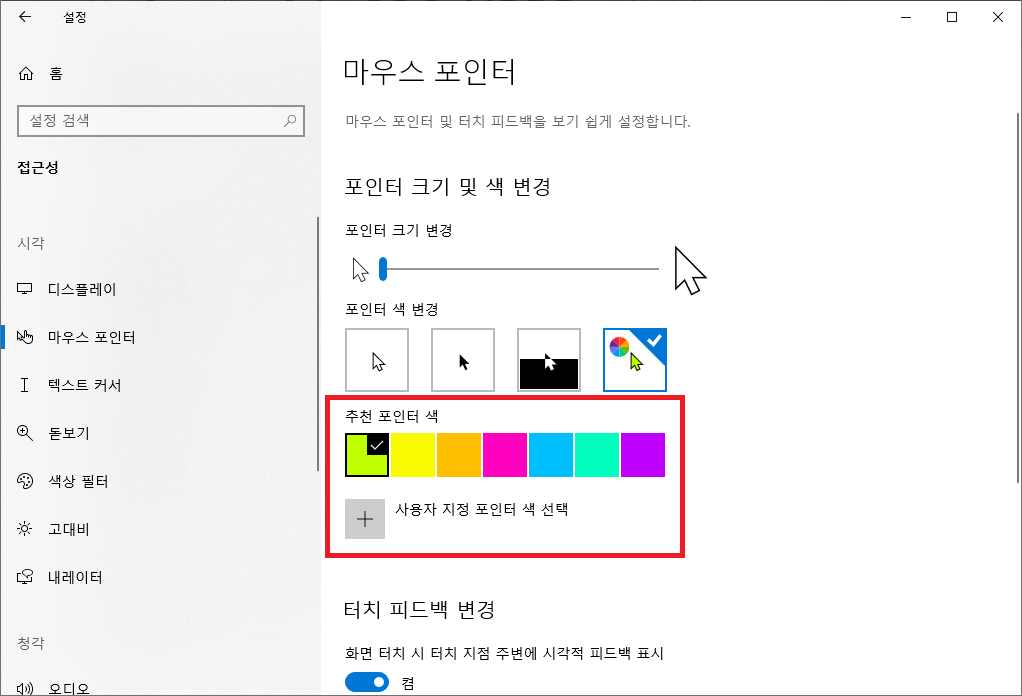Screen dimensions: 1022x696
Task: Focus the 설정 검색 search field
Action: point(160,121)
